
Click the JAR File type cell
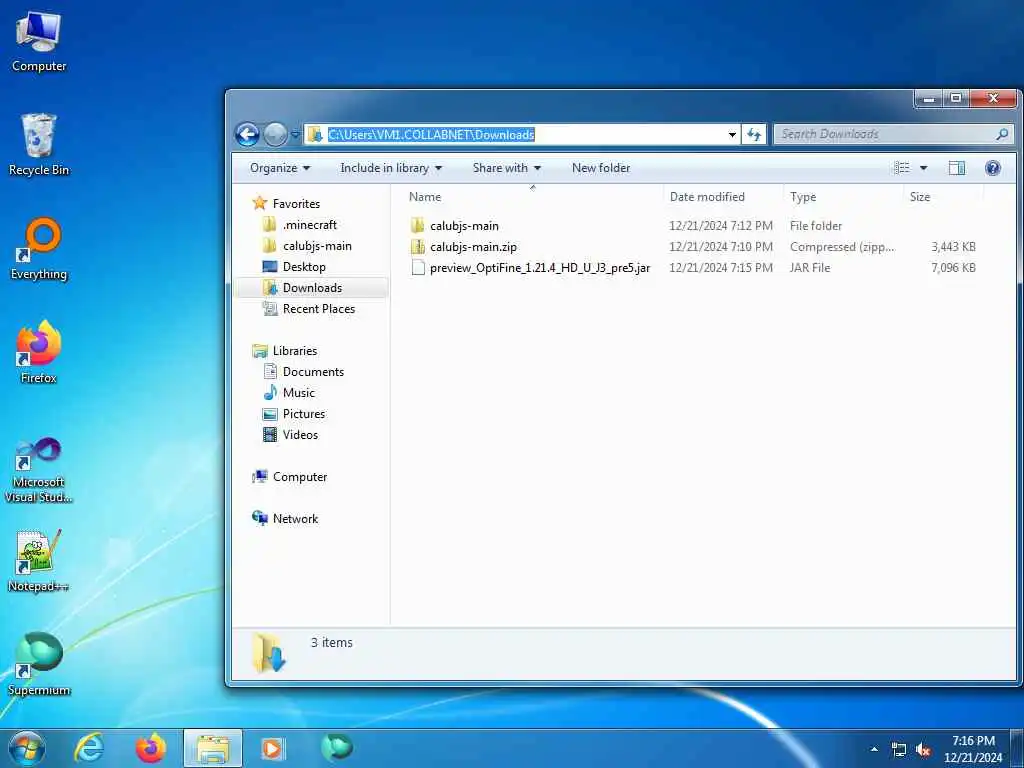coord(810,268)
